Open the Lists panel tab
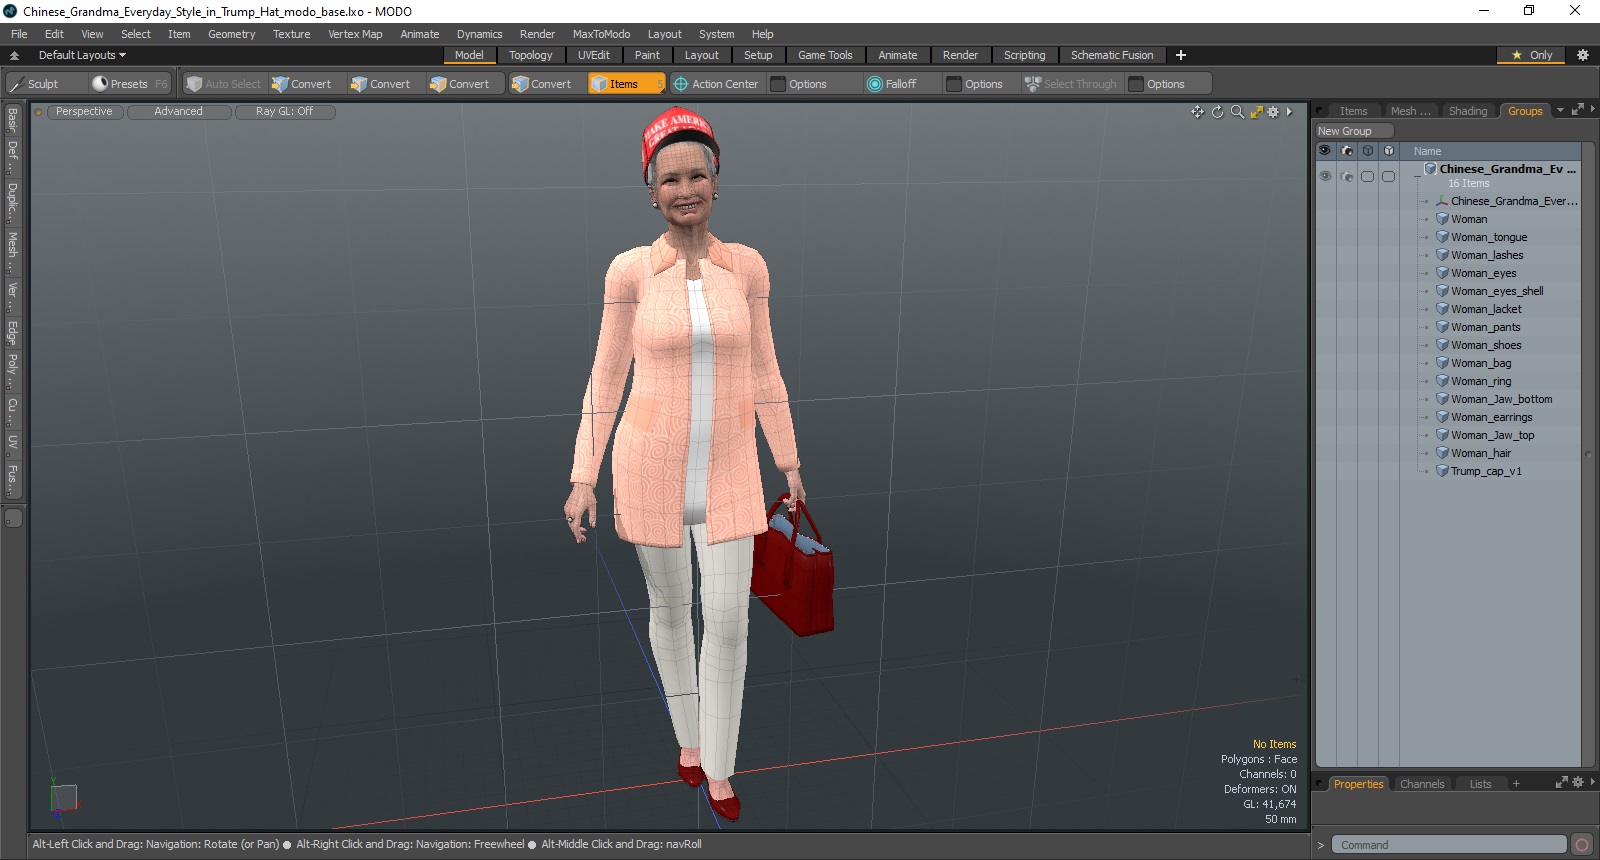The image size is (1600, 860). coord(1480,784)
